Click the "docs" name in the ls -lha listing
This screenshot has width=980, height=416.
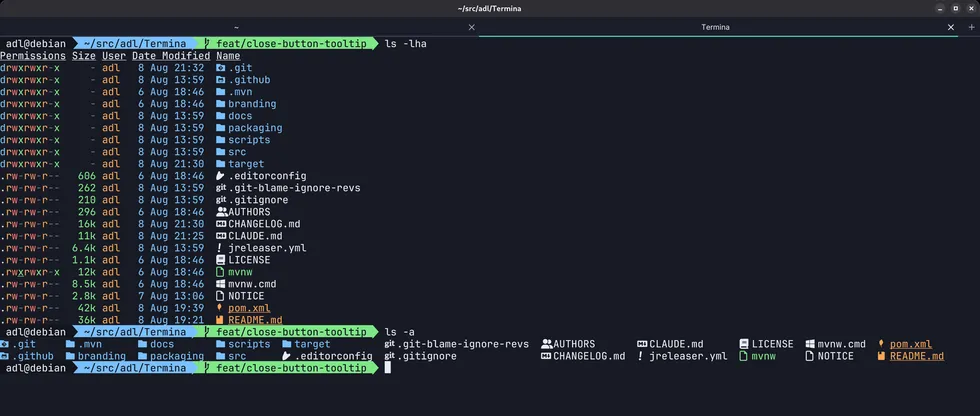pyautogui.click(x=240, y=116)
